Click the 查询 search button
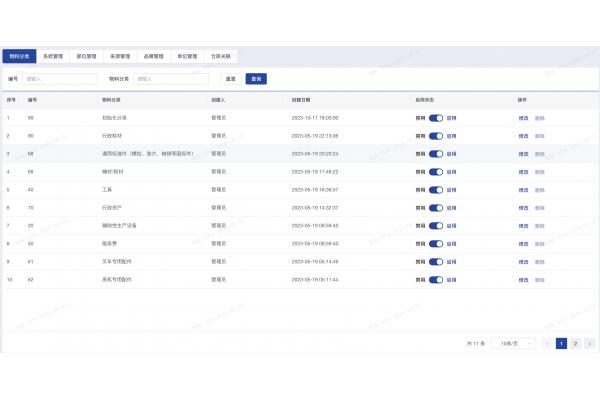This screenshot has width=600, height=400. coord(256,78)
